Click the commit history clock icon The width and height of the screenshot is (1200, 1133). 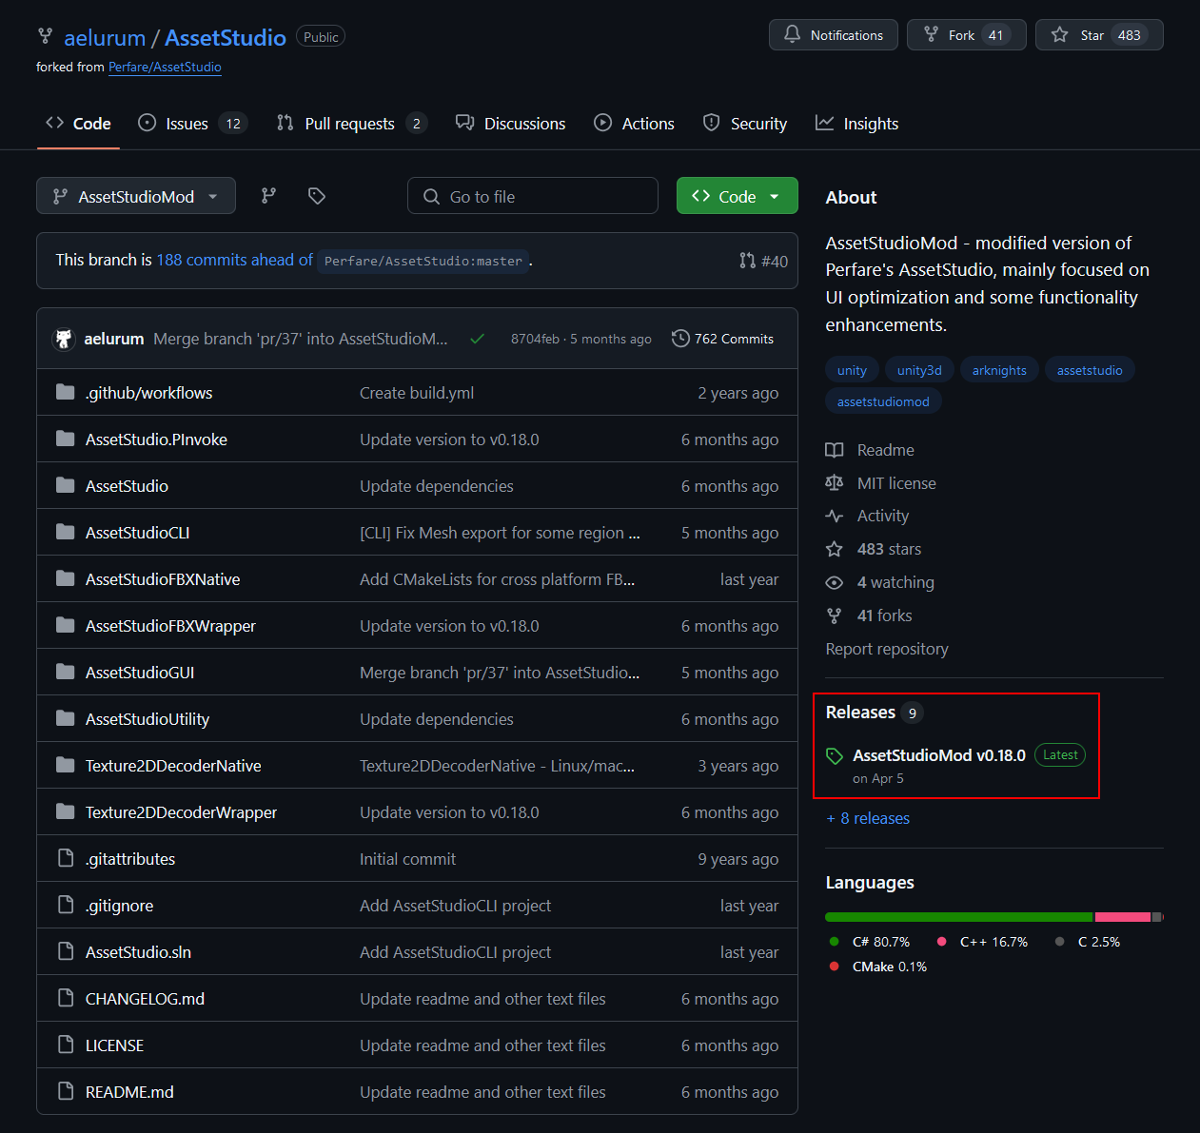(681, 339)
